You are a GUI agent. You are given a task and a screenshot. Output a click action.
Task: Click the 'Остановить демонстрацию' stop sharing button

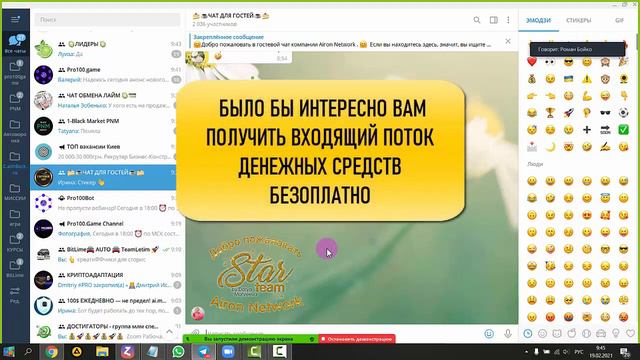coord(357,339)
